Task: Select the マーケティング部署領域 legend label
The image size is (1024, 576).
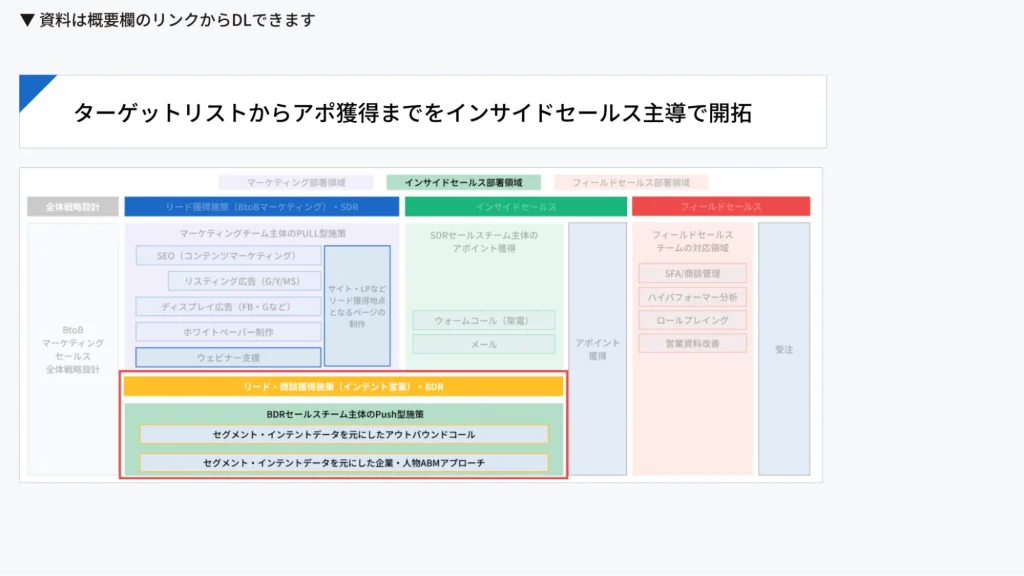Action: click(296, 183)
